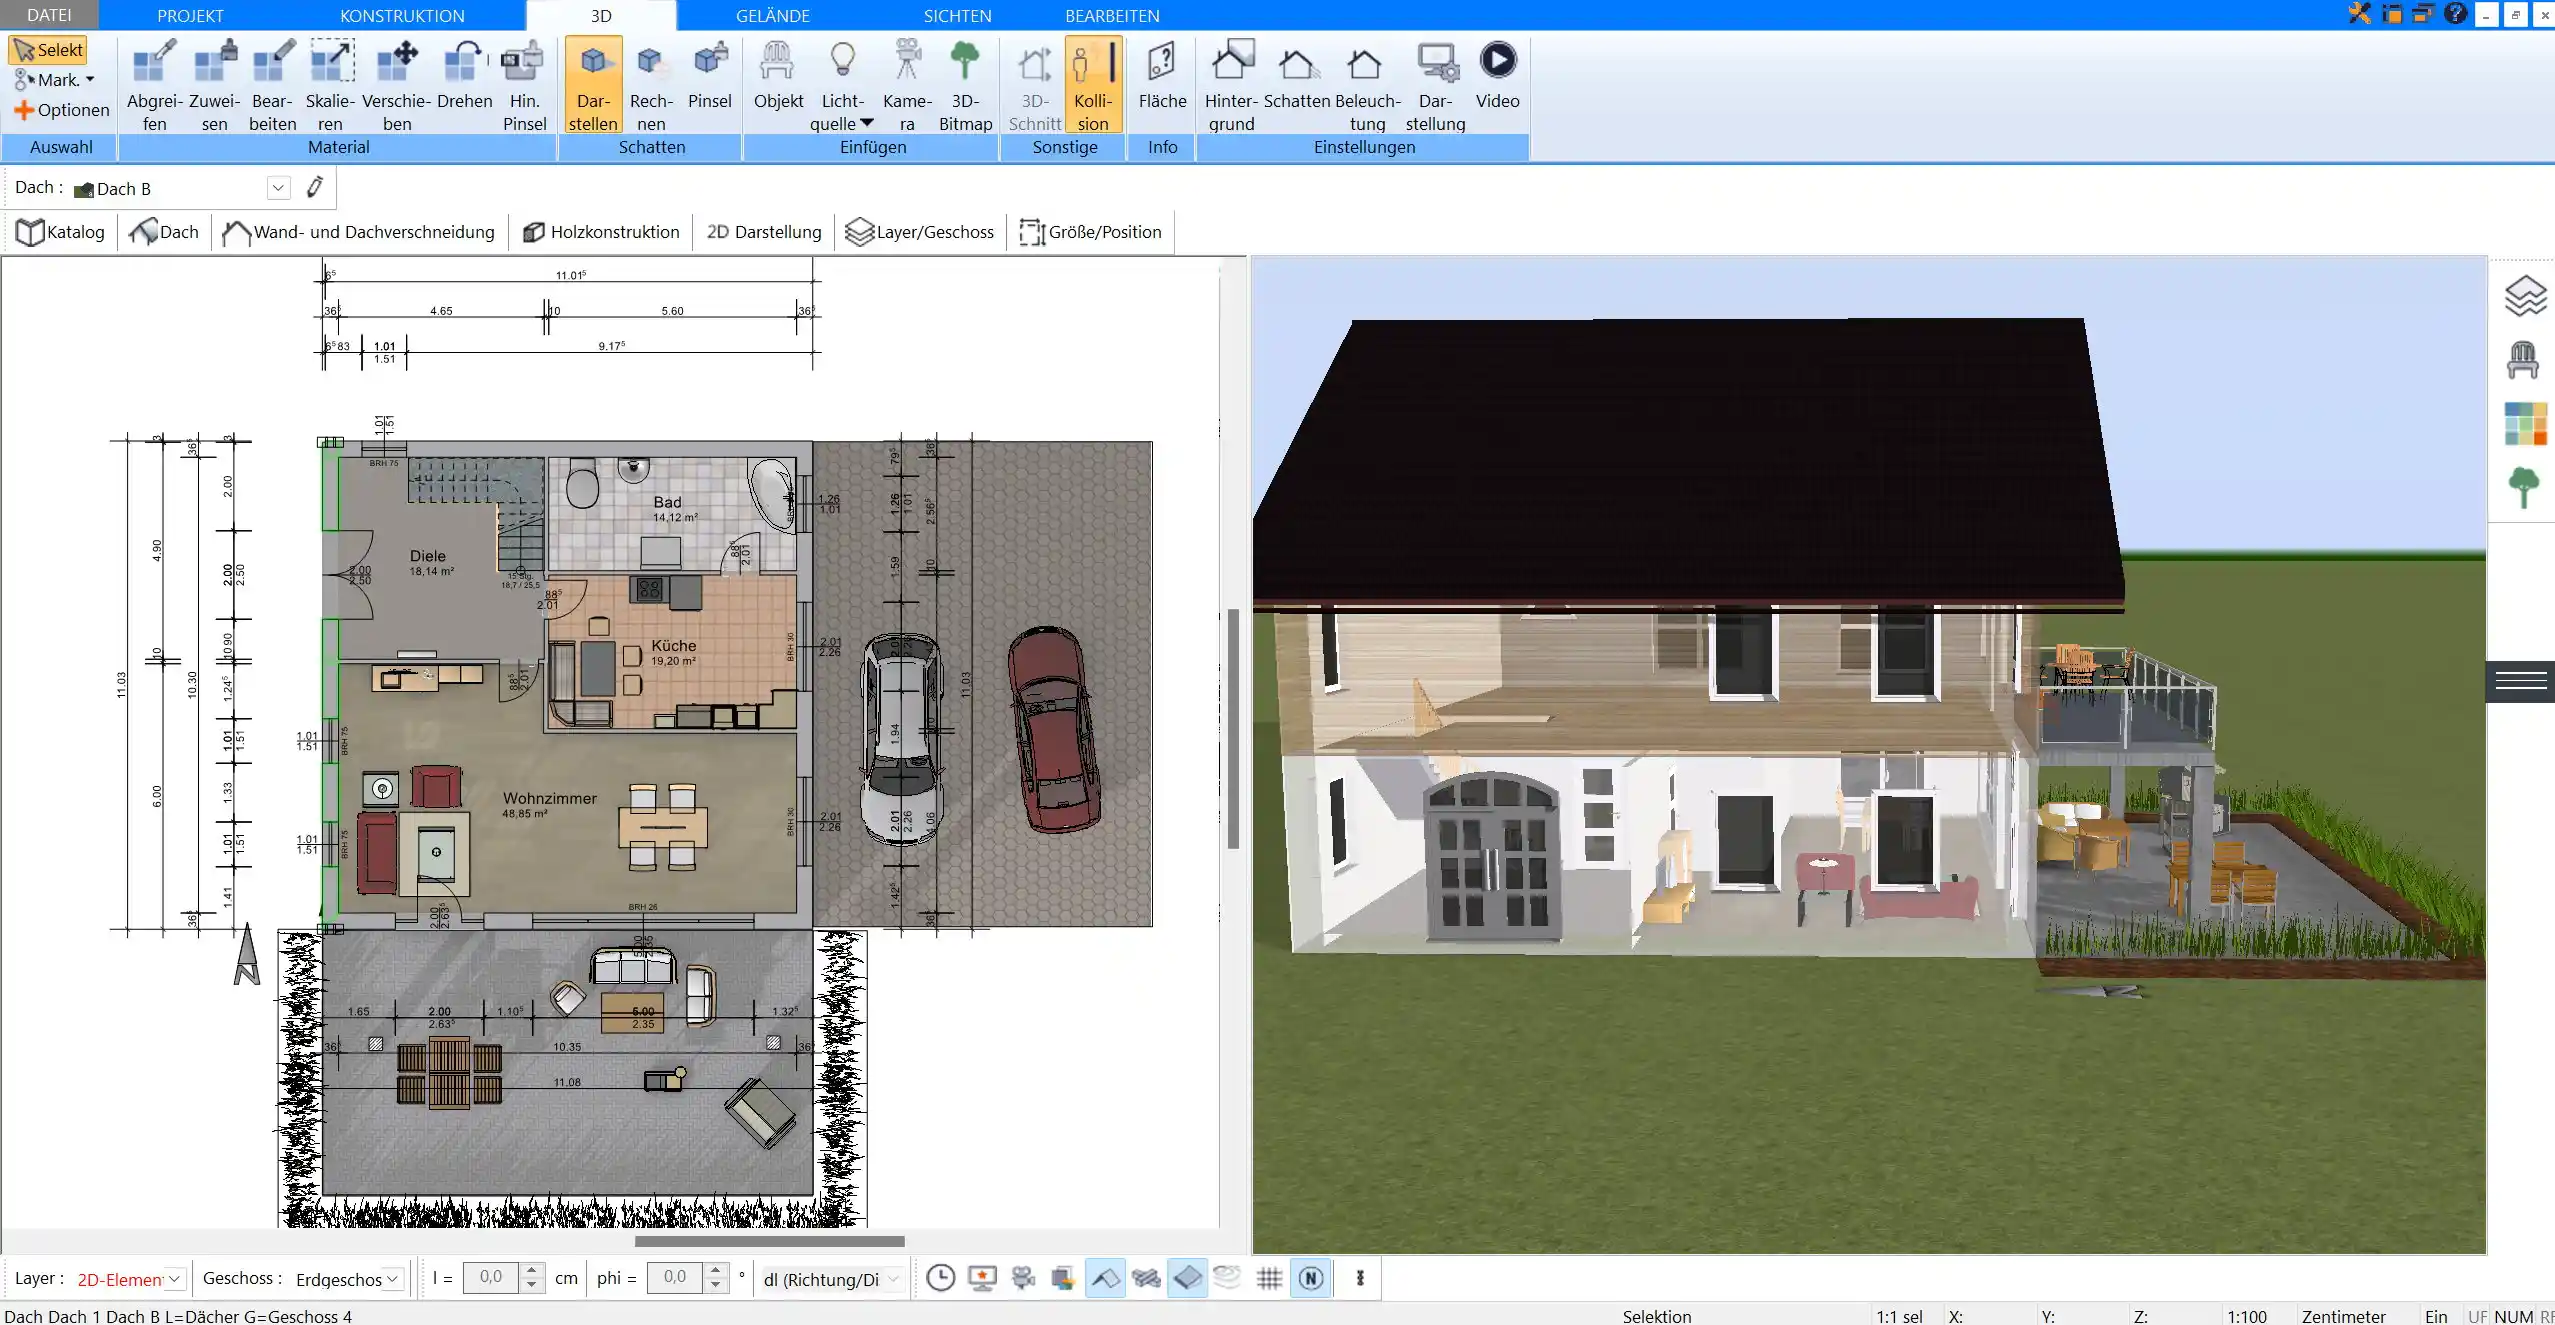Select the Abgreifen material picker tool
Screen dimensions: 2555x1325
(x=155, y=85)
